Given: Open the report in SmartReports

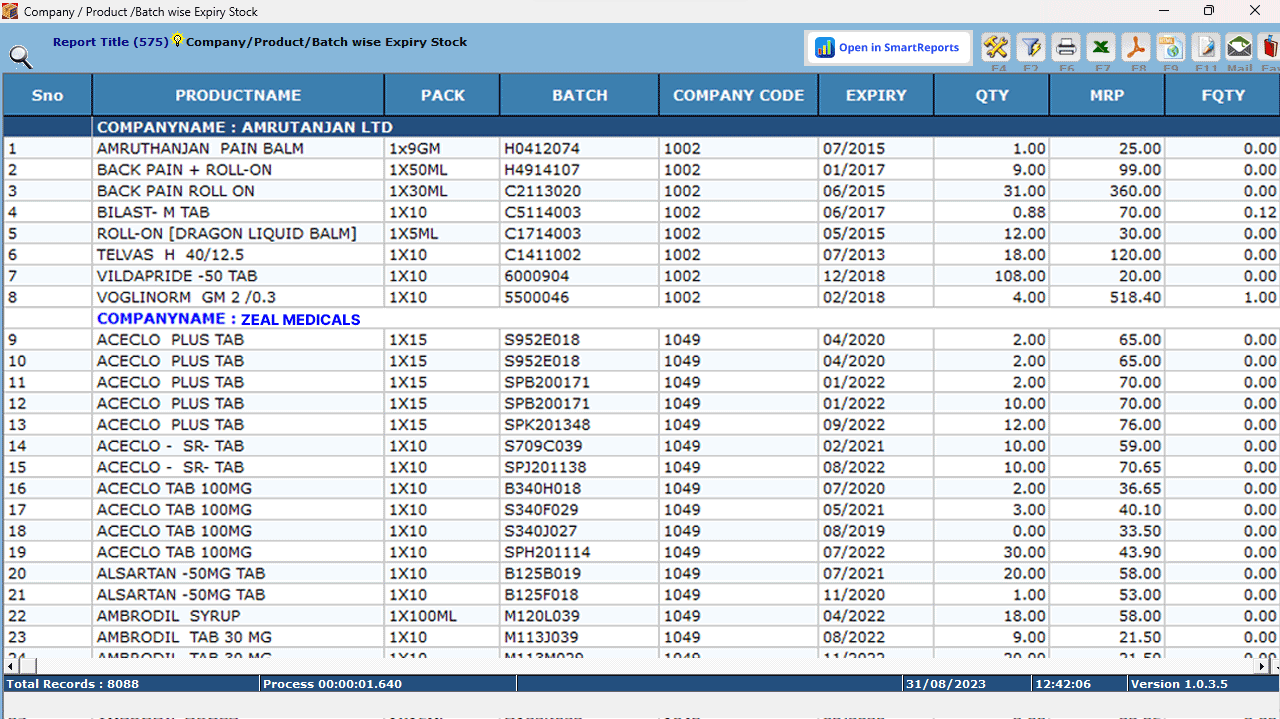Looking at the screenshot, I should click(x=887, y=47).
